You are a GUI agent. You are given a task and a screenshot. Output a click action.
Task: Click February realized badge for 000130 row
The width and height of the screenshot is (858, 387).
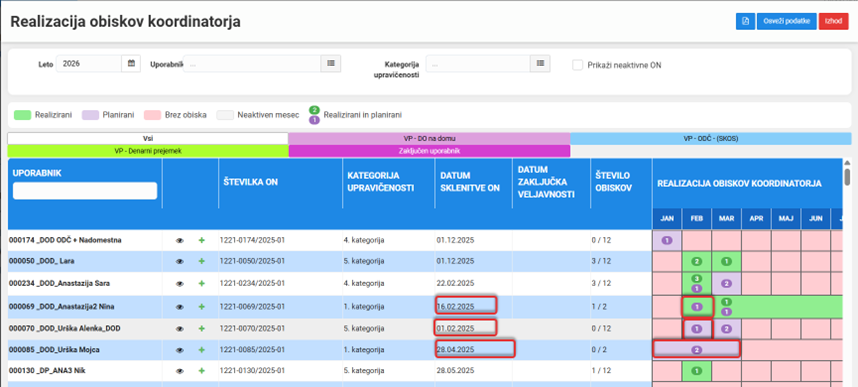[x=697, y=371]
